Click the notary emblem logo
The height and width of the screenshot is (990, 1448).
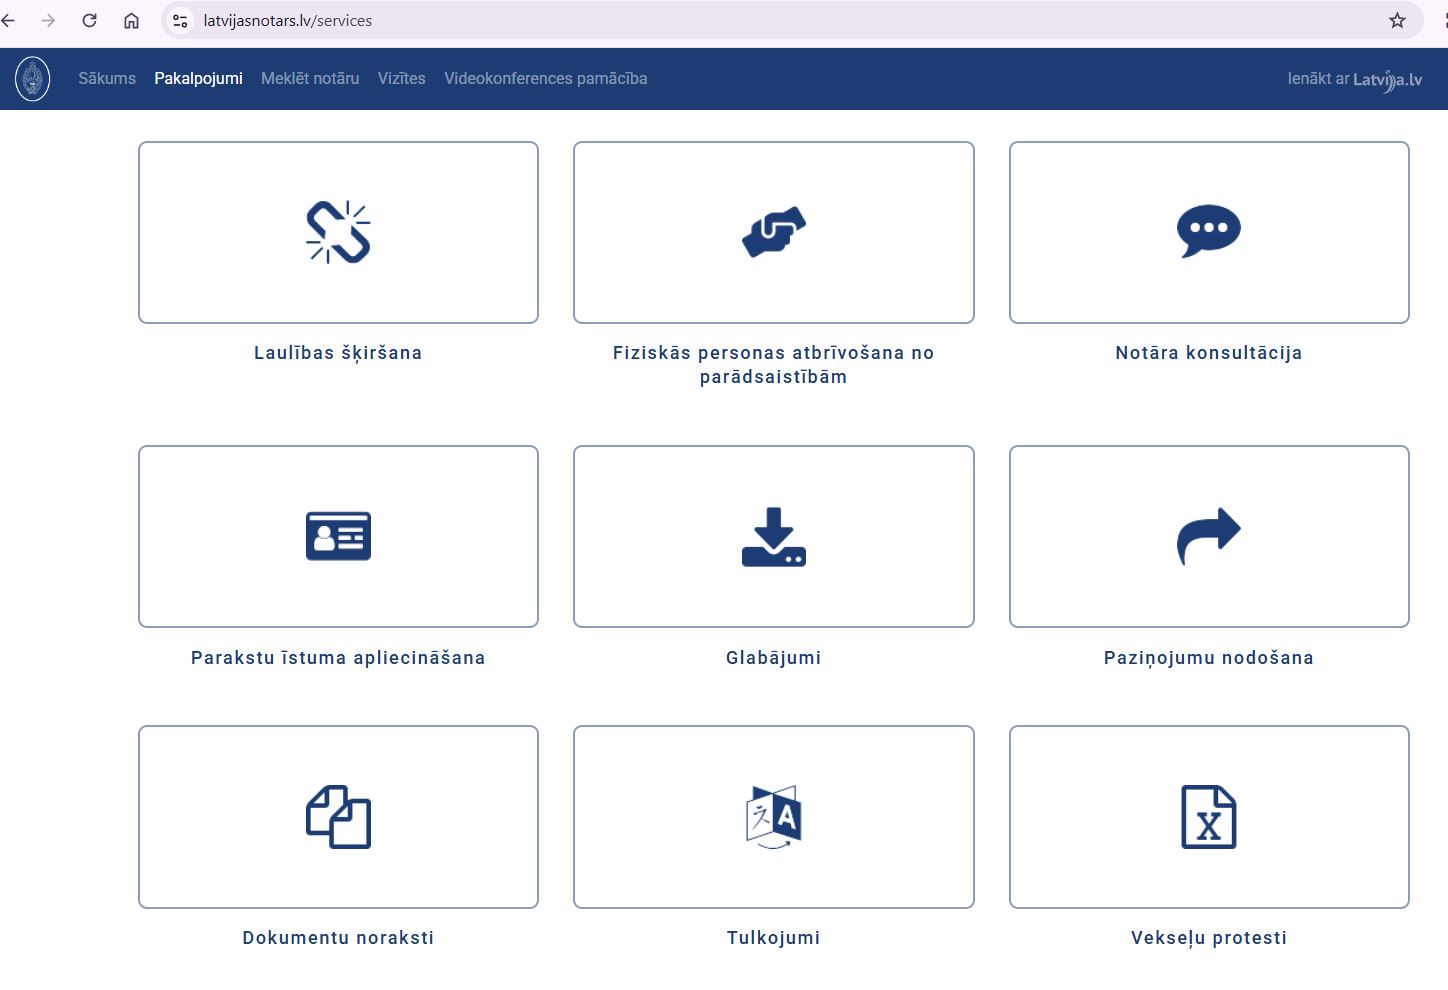(x=33, y=79)
